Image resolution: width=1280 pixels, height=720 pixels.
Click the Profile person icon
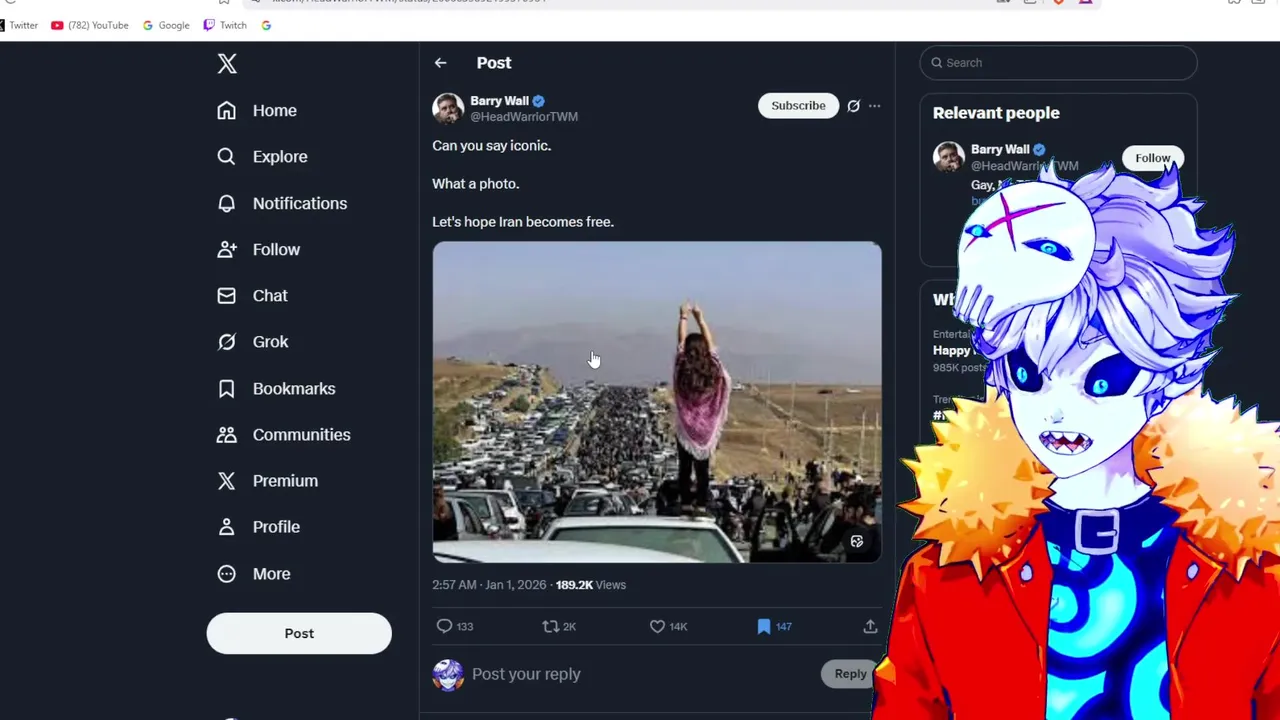pyautogui.click(x=227, y=527)
